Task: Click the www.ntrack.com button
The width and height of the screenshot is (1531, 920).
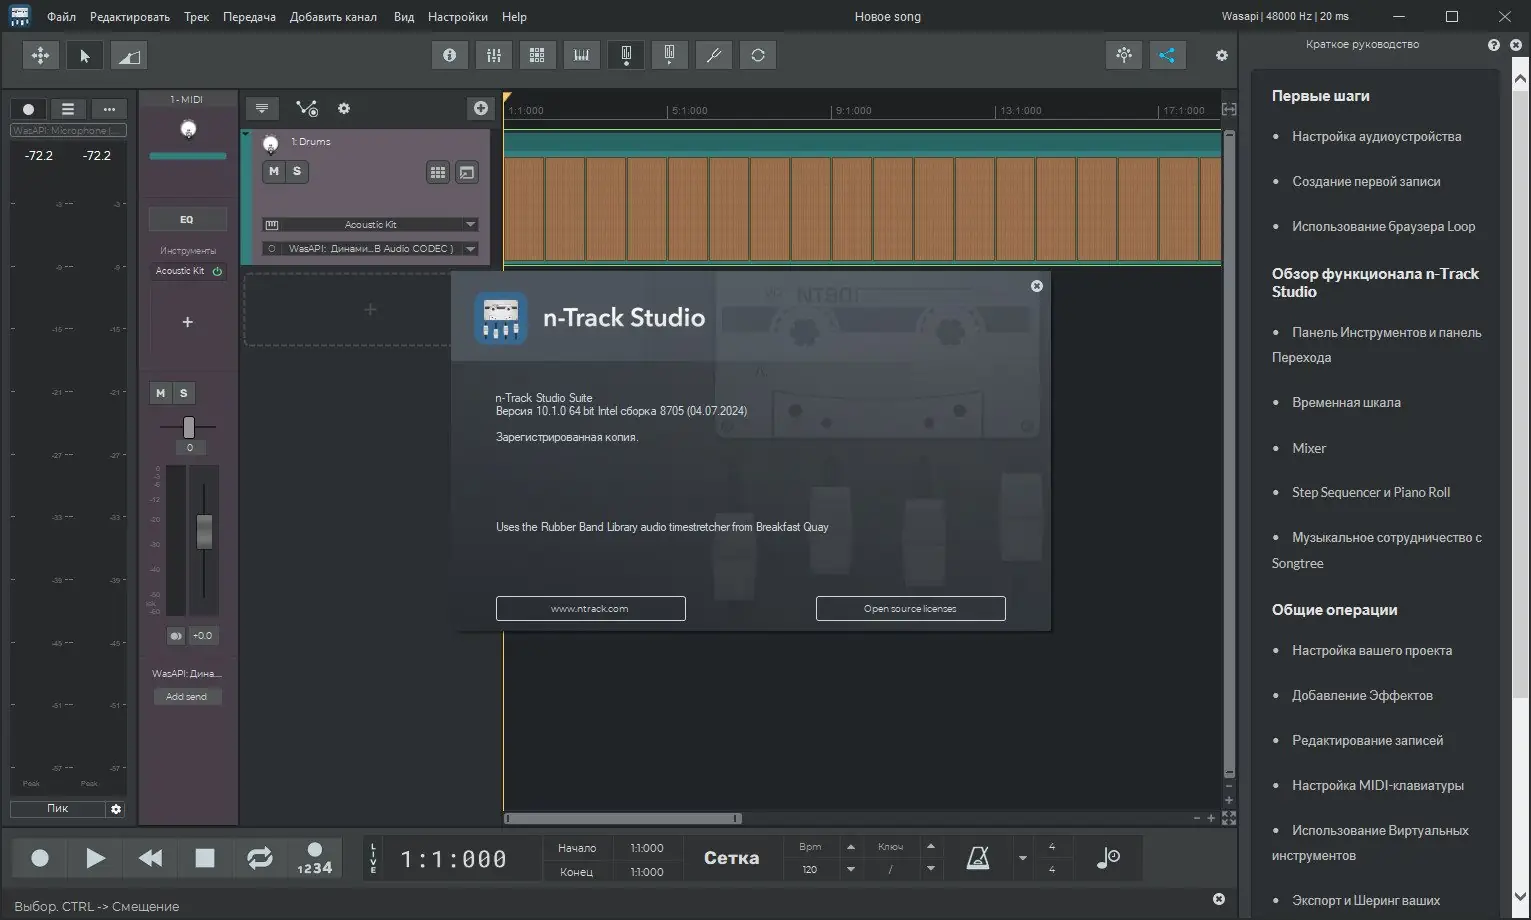Action: click(590, 609)
